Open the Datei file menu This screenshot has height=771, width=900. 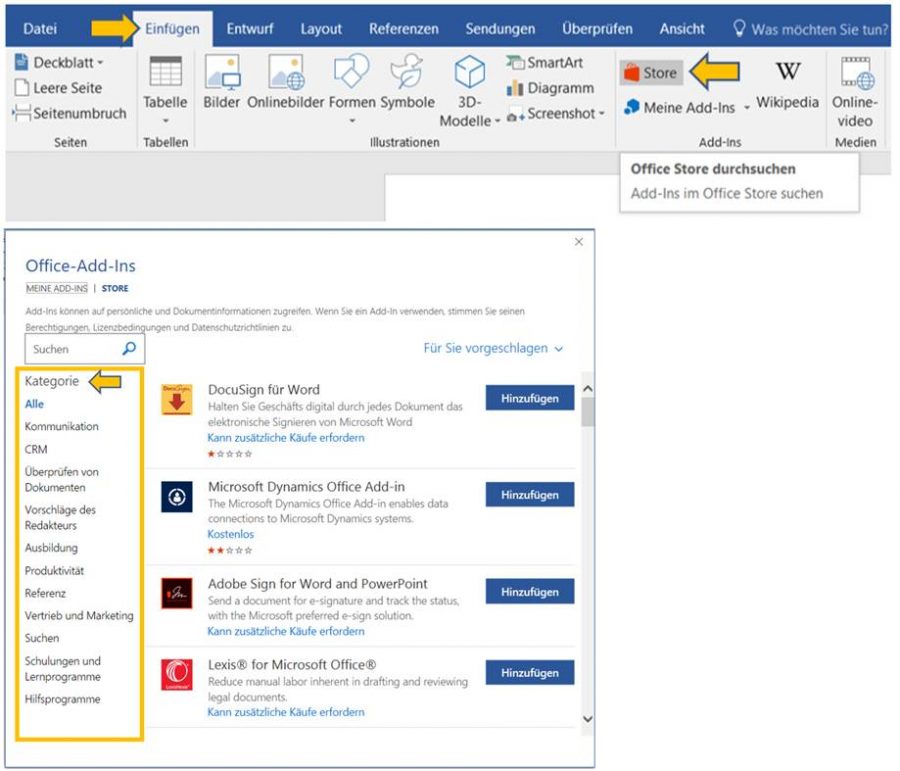point(40,29)
